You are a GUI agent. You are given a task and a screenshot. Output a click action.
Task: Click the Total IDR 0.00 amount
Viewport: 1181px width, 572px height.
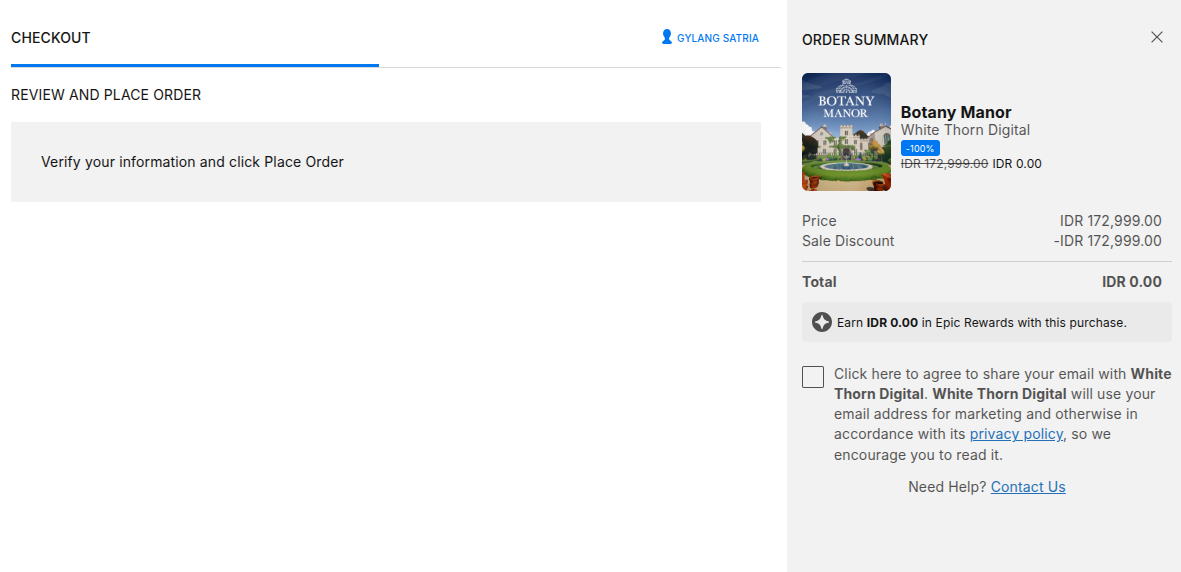tap(1131, 282)
